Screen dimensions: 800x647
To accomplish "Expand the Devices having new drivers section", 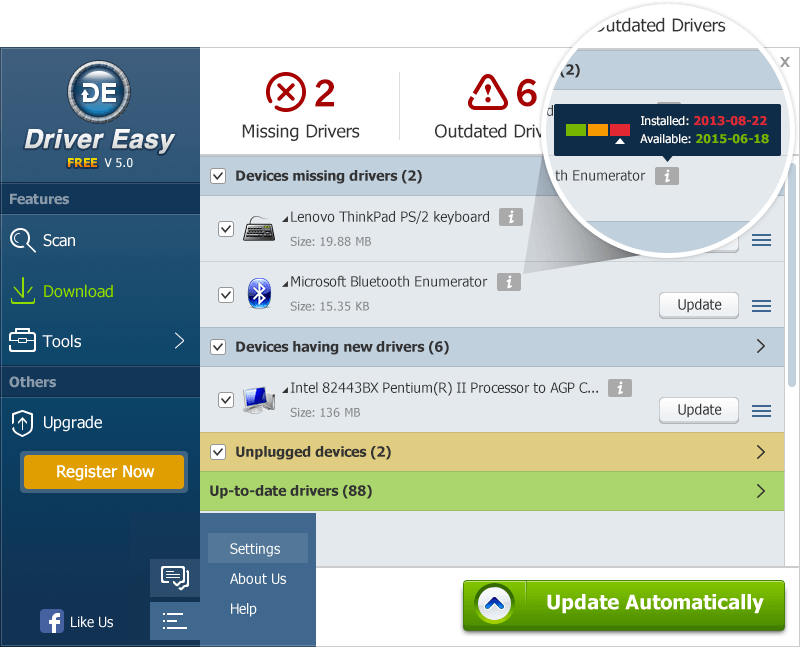I will pos(761,347).
